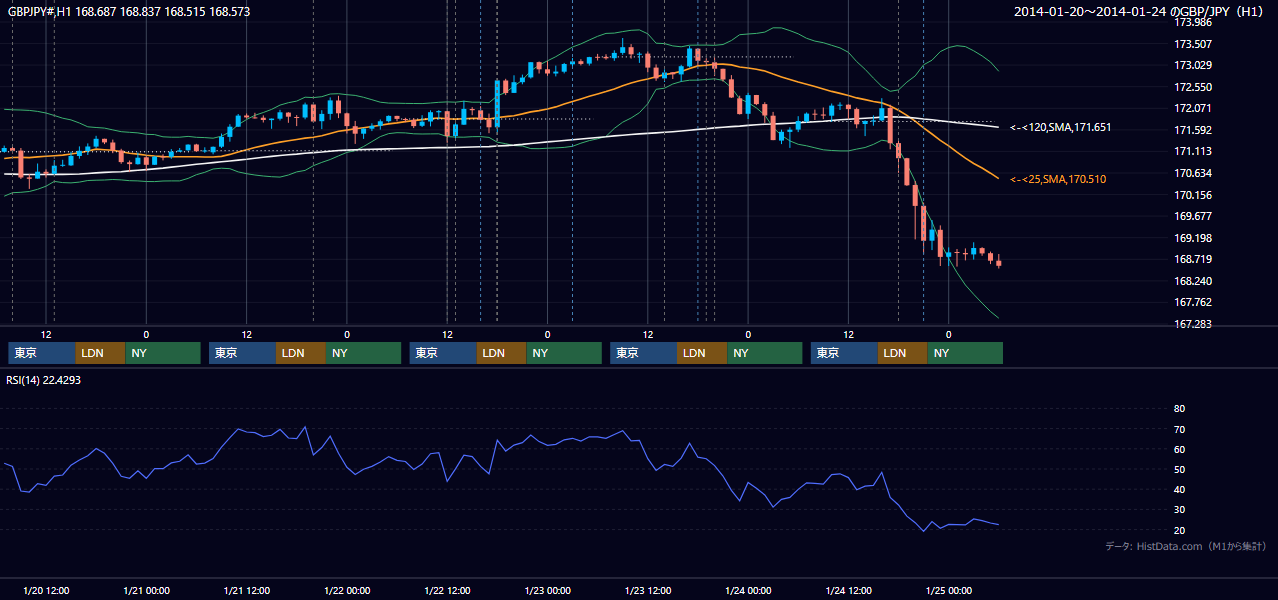Select the chart title with the 2014-01-20〜2014-01-24 date range
The height and width of the screenshot is (600, 1278).
click(1140, 12)
